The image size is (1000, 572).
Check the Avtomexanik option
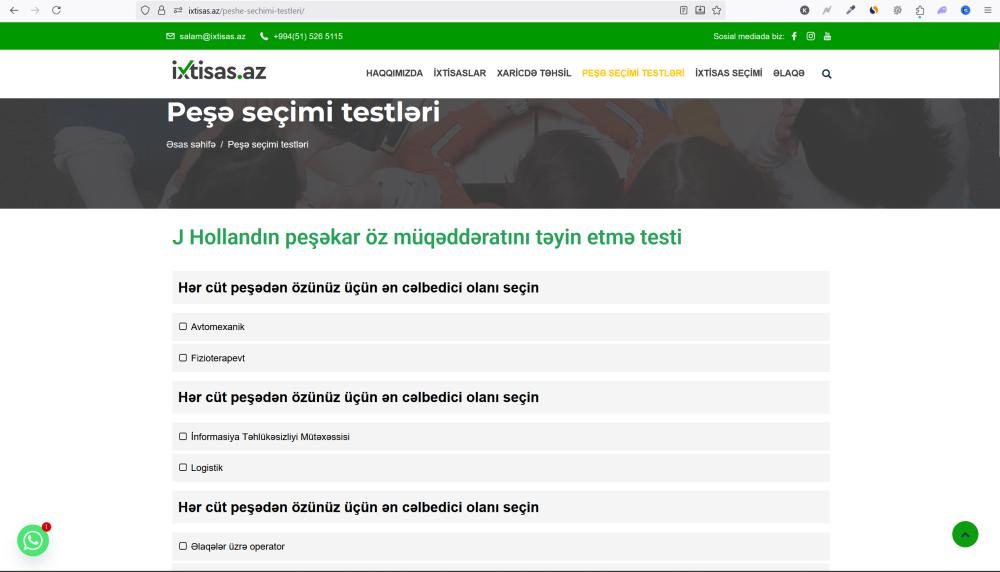click(183, 327)
